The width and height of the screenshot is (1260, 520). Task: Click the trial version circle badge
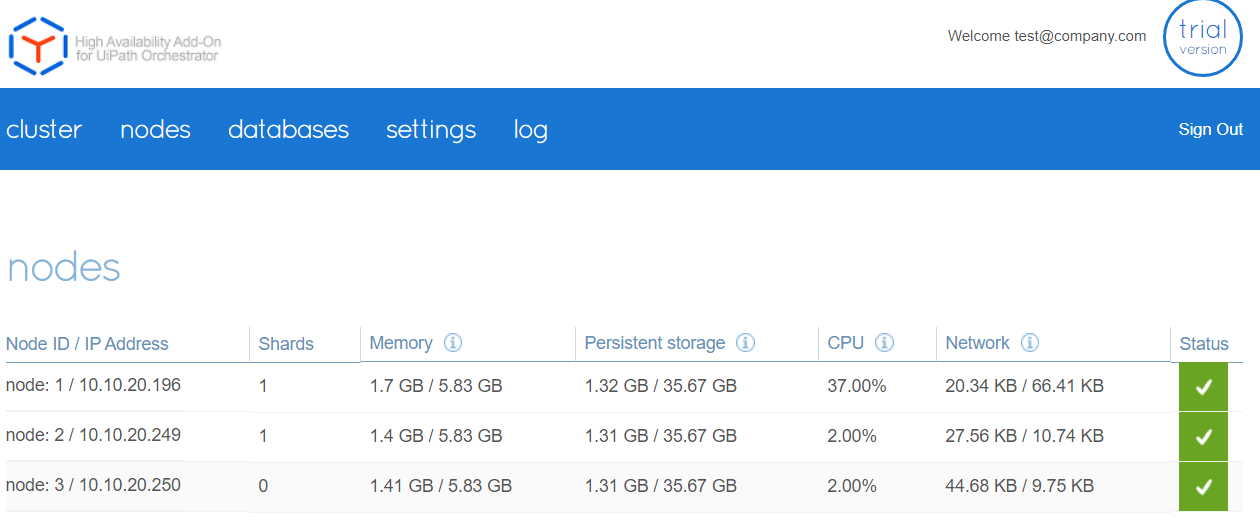click(1202, 39)
